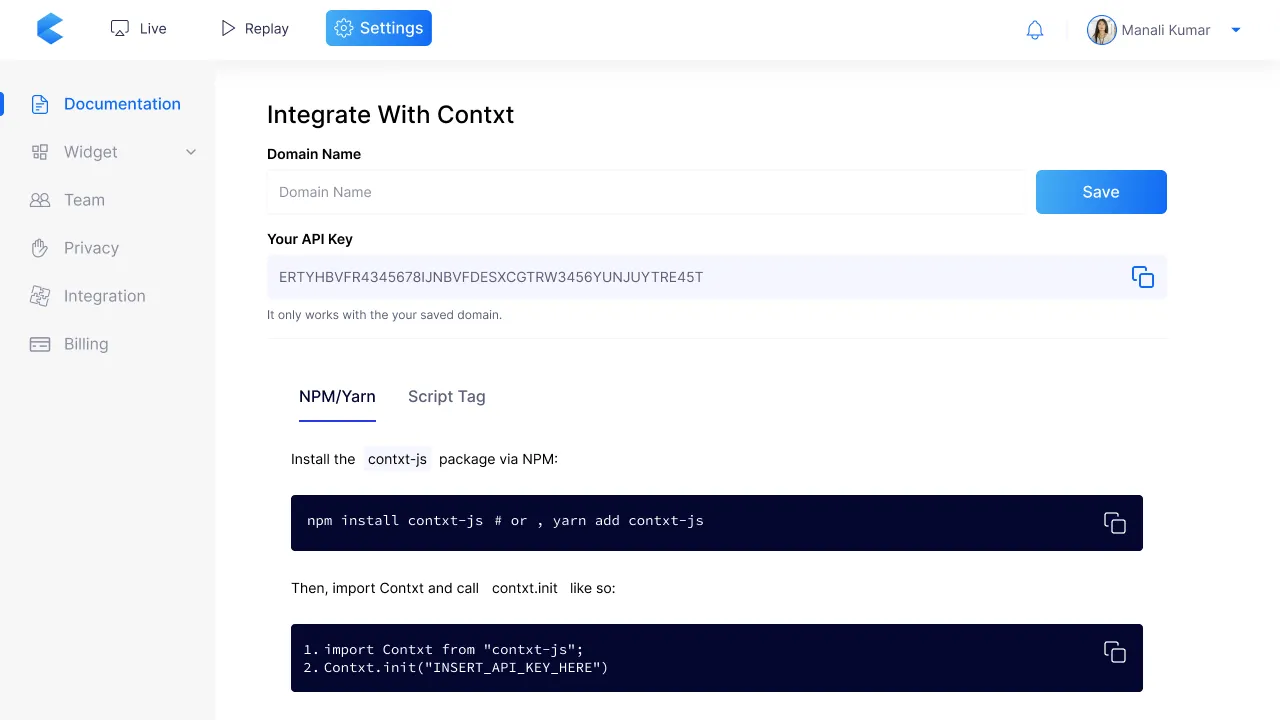The image size is (1280, 720).
Task: Open the Replay section label
Action: [x=267, y=28]
